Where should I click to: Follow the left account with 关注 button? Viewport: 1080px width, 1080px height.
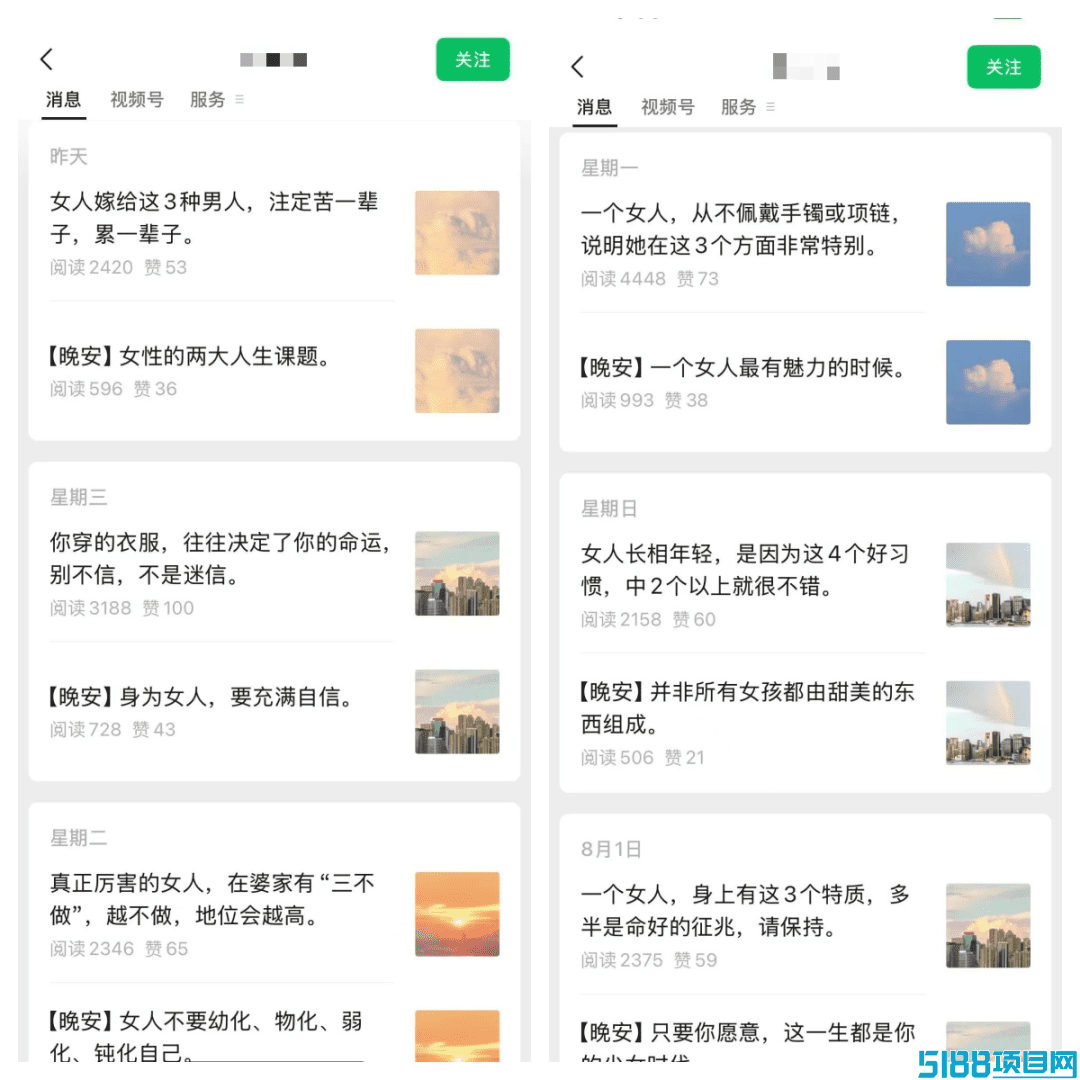coord(472,59)
